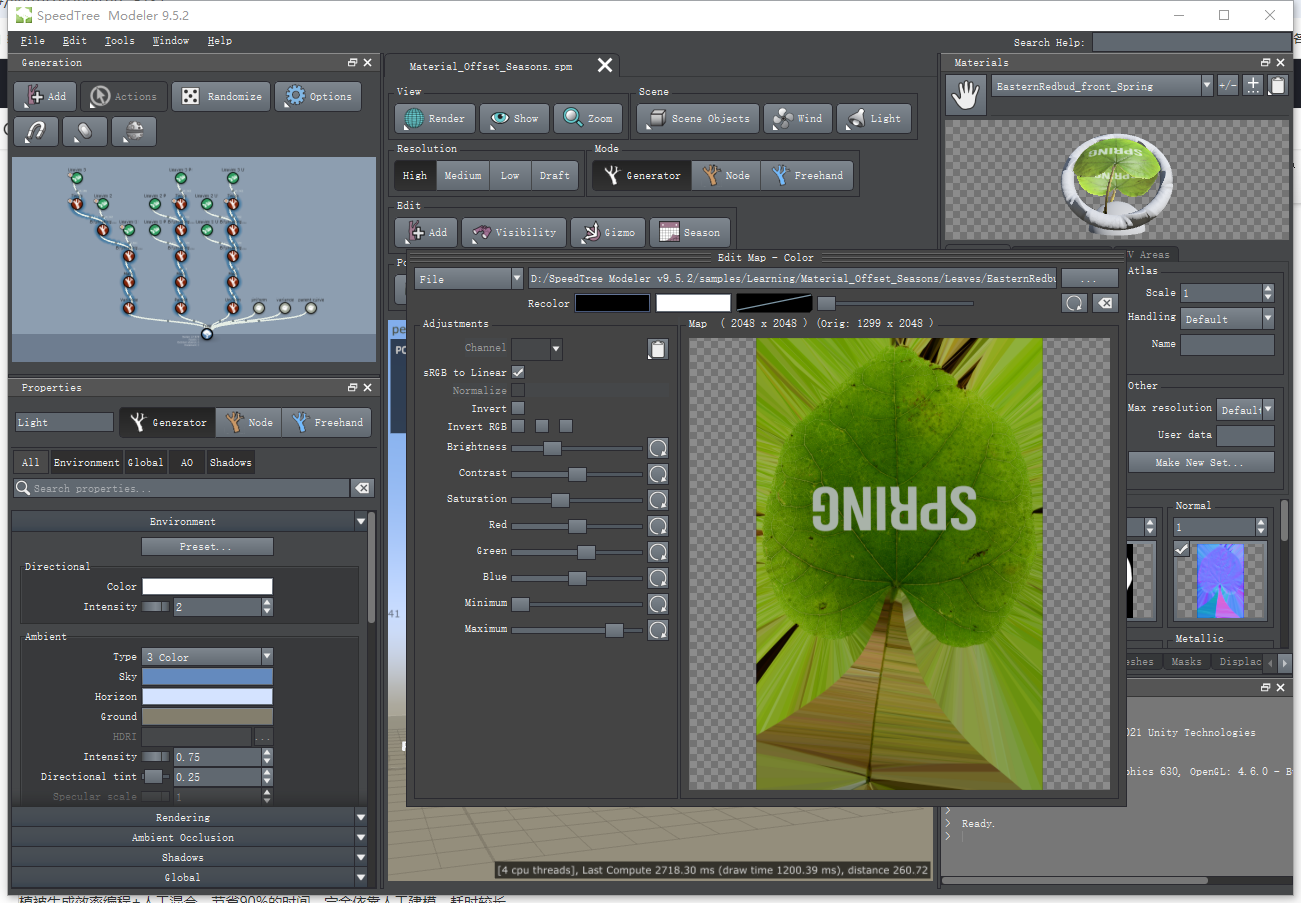Enable the Invert checkbox

(518, 408)
